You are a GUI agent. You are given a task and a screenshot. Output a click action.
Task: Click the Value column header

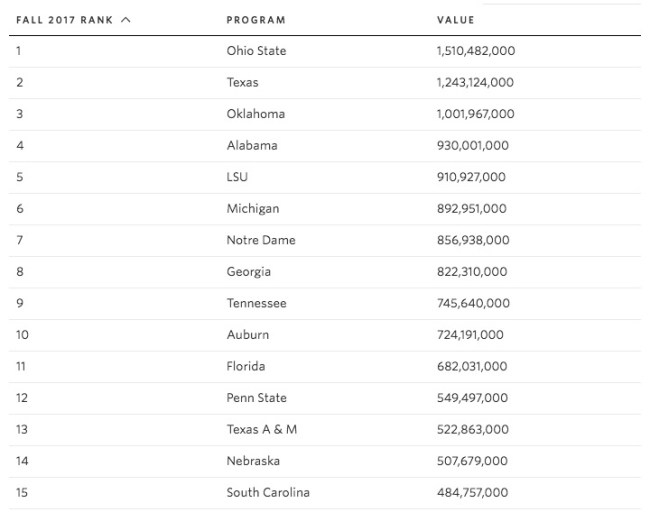coord(456,20)
